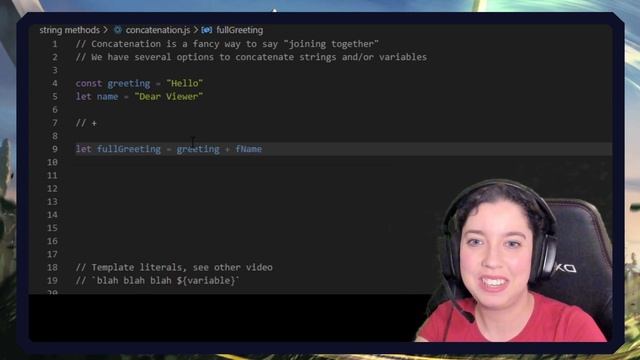
Task: Select the fullGreeting breadcrumb symbol
Action: coord(240,30)
